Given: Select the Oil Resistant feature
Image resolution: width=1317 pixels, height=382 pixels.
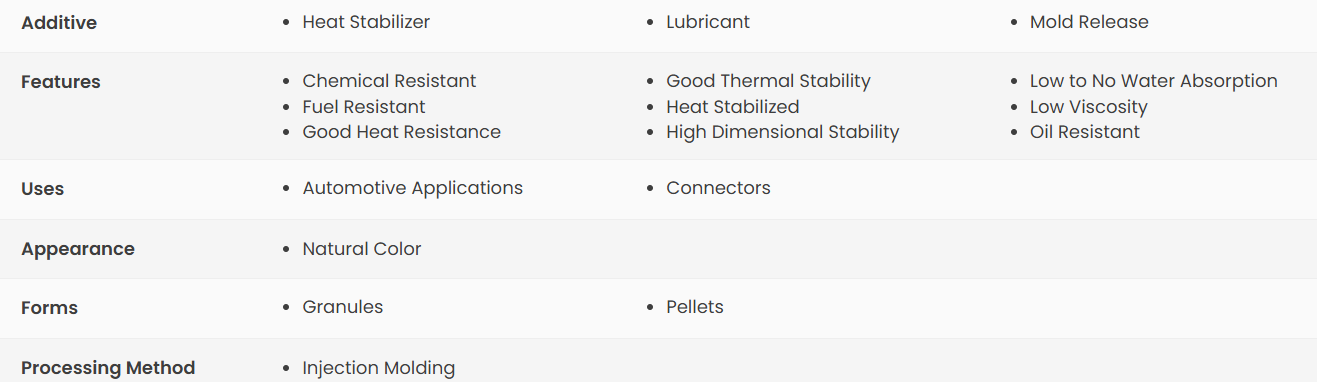Looking at the screenshot, I should pyautogui.click(x=1085, y=132).
